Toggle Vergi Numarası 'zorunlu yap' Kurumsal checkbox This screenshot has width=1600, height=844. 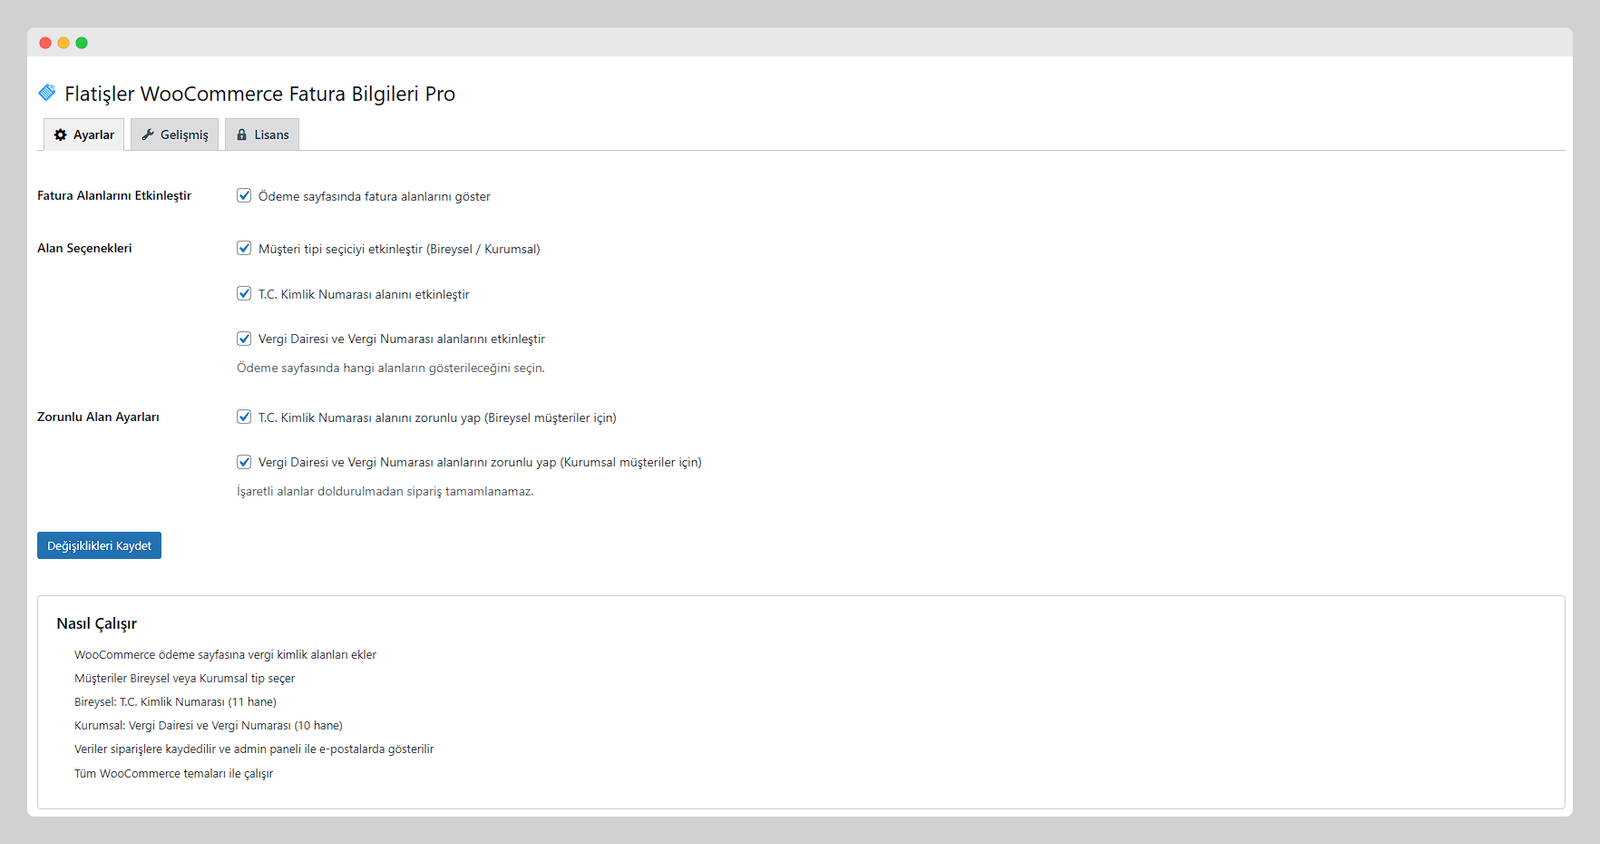pyautogui.click(x=244, y=462)
